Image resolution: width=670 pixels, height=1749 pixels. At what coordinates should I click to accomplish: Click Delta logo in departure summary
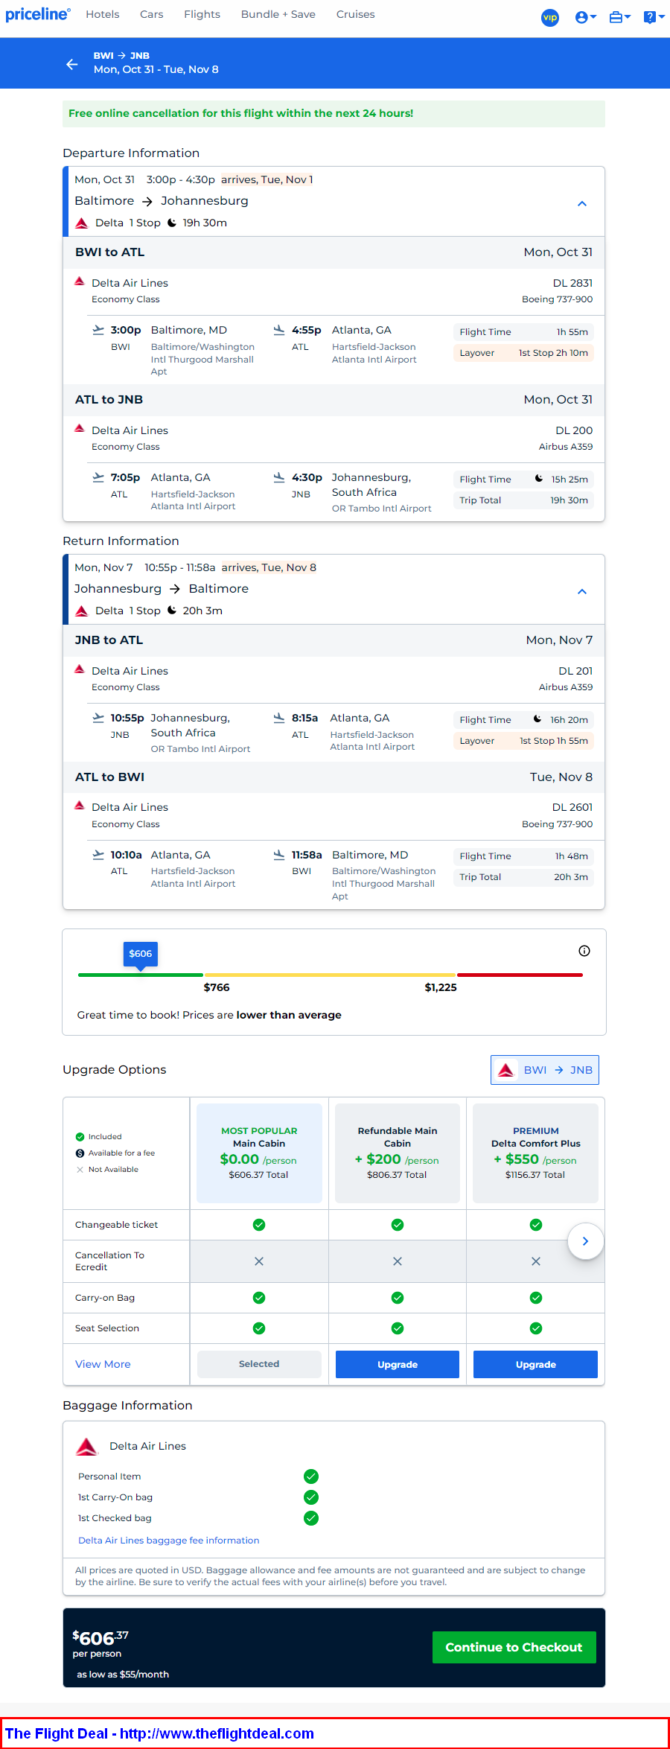(x=82, y=223)
